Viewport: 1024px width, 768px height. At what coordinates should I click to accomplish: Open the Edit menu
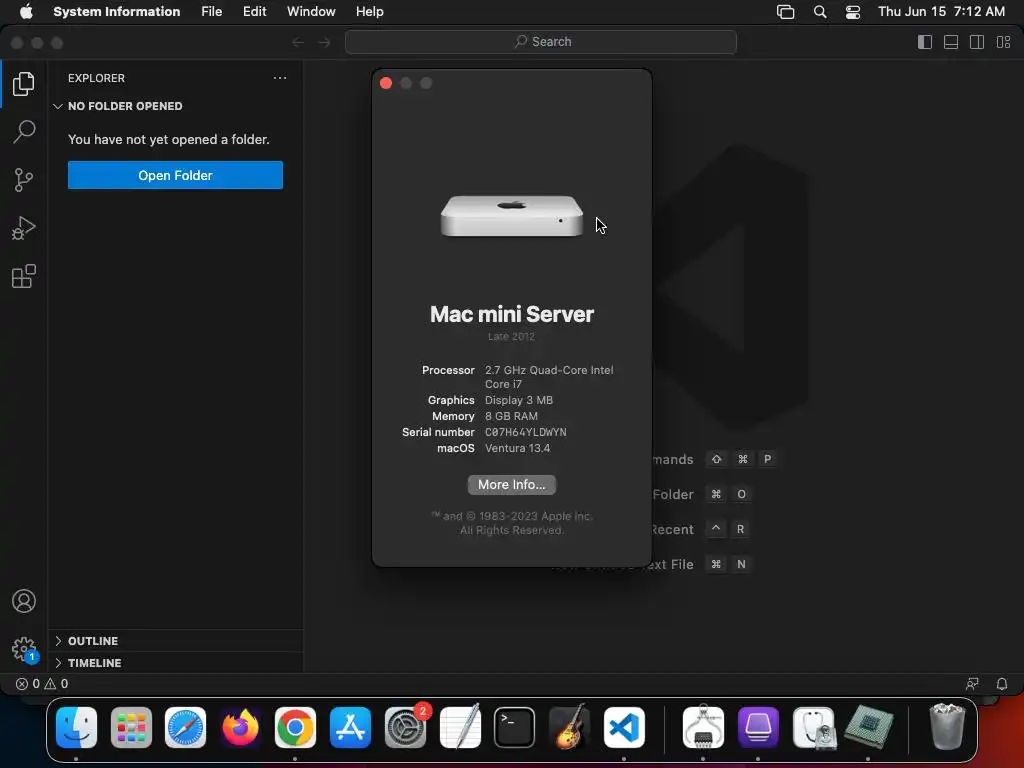pos(255,12)
